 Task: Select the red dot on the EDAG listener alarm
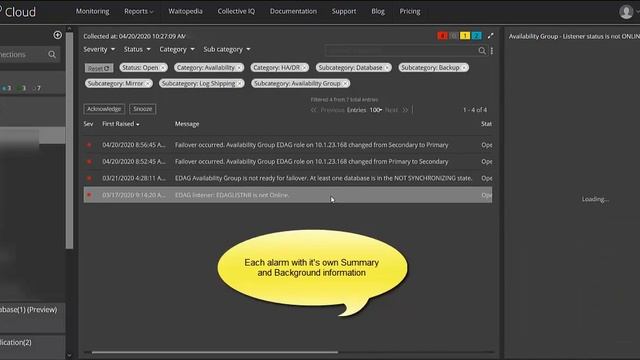click(x=89, y=195)
